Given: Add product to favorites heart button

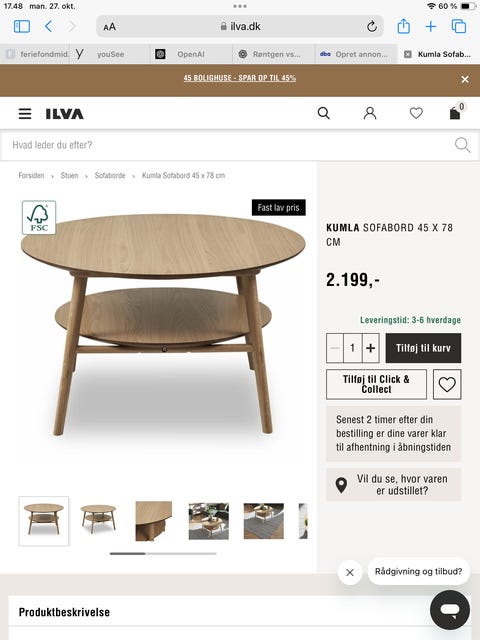Looking at the screenshot, I should point(447,384).
